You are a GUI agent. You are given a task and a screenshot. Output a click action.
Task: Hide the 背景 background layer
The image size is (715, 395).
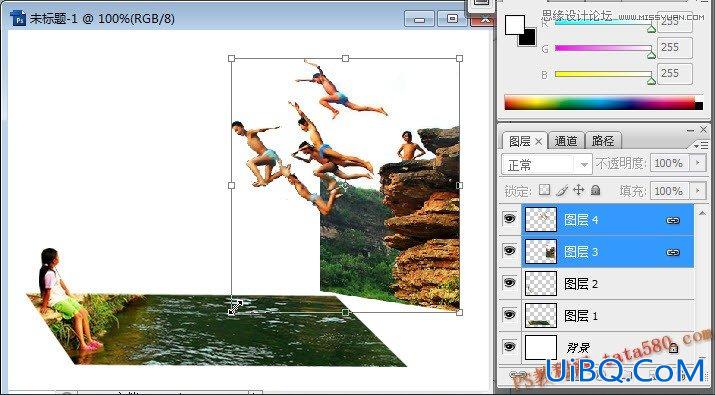coord(509,347)
